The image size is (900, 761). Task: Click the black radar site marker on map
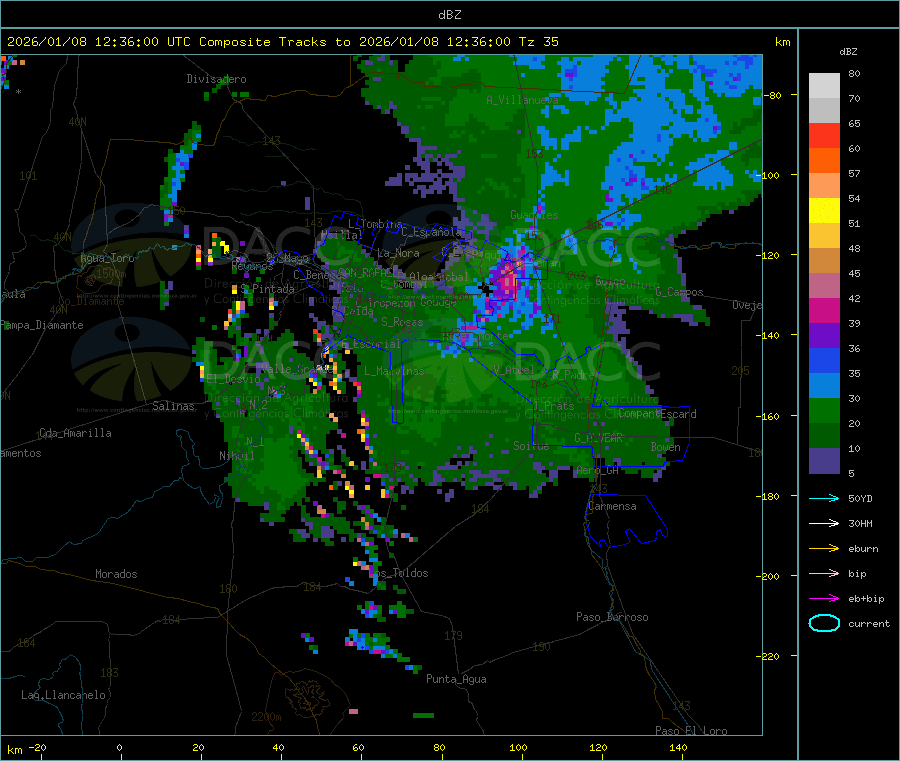(487, 290)
